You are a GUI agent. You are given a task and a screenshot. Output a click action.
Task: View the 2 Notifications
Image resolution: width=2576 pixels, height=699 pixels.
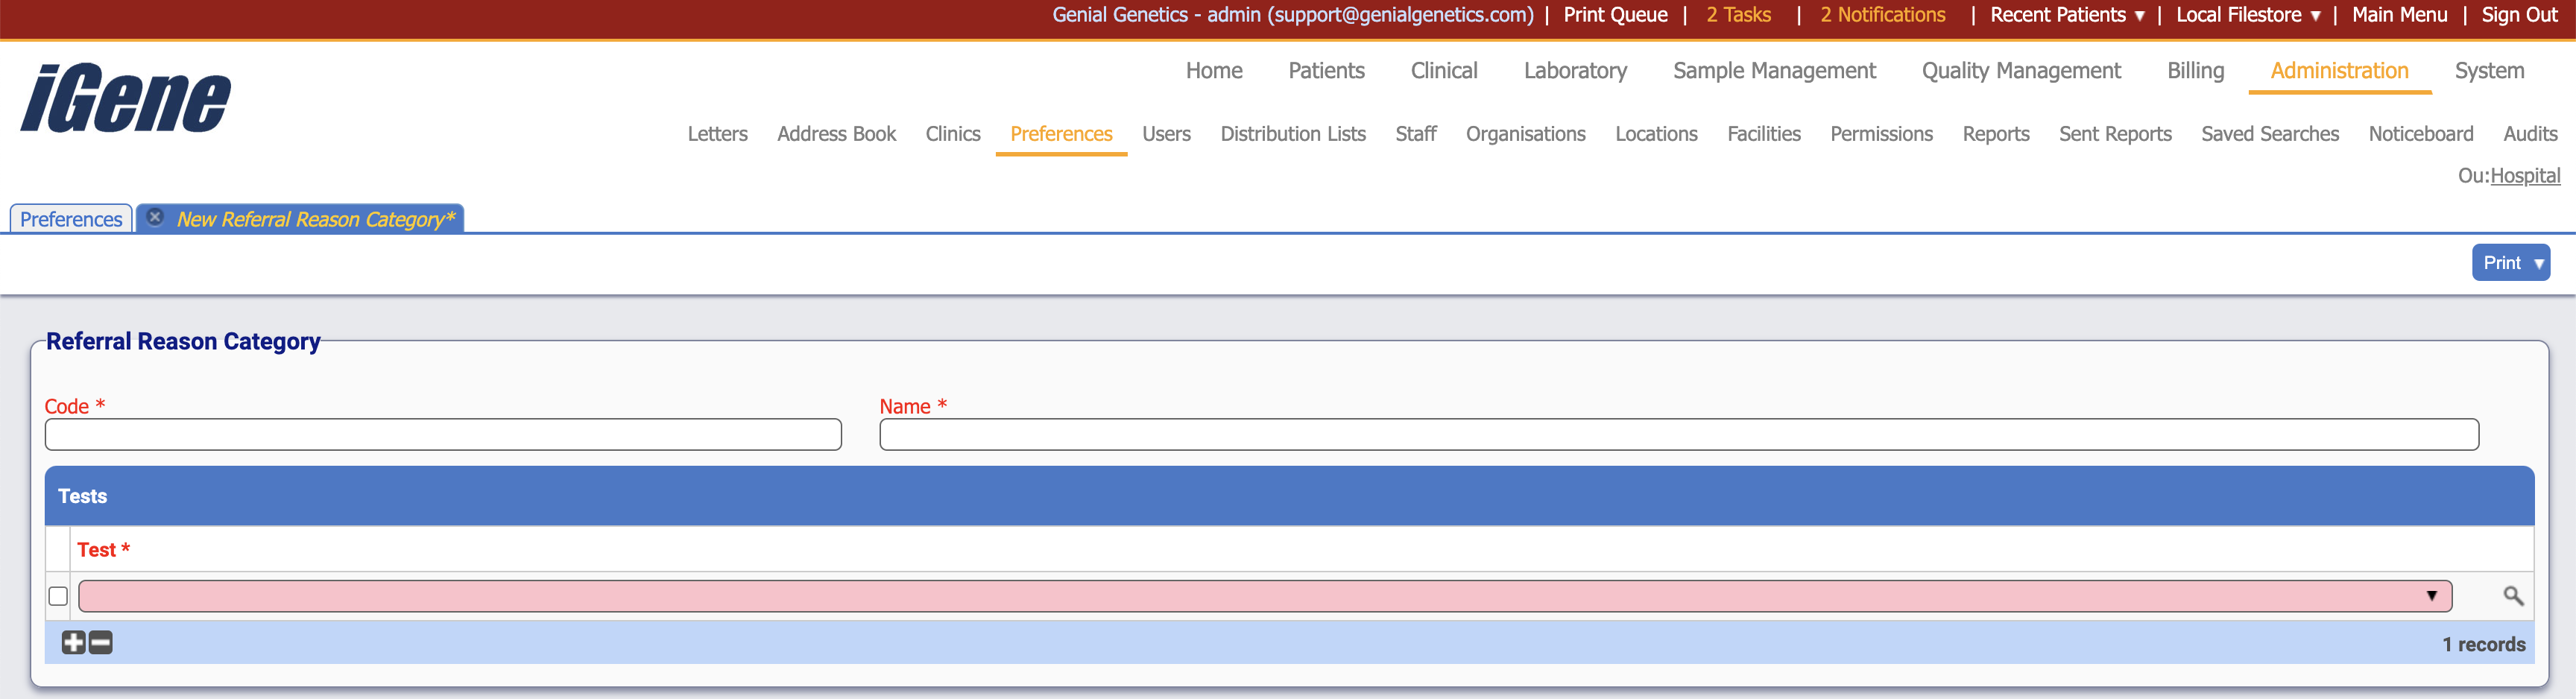1882,15
